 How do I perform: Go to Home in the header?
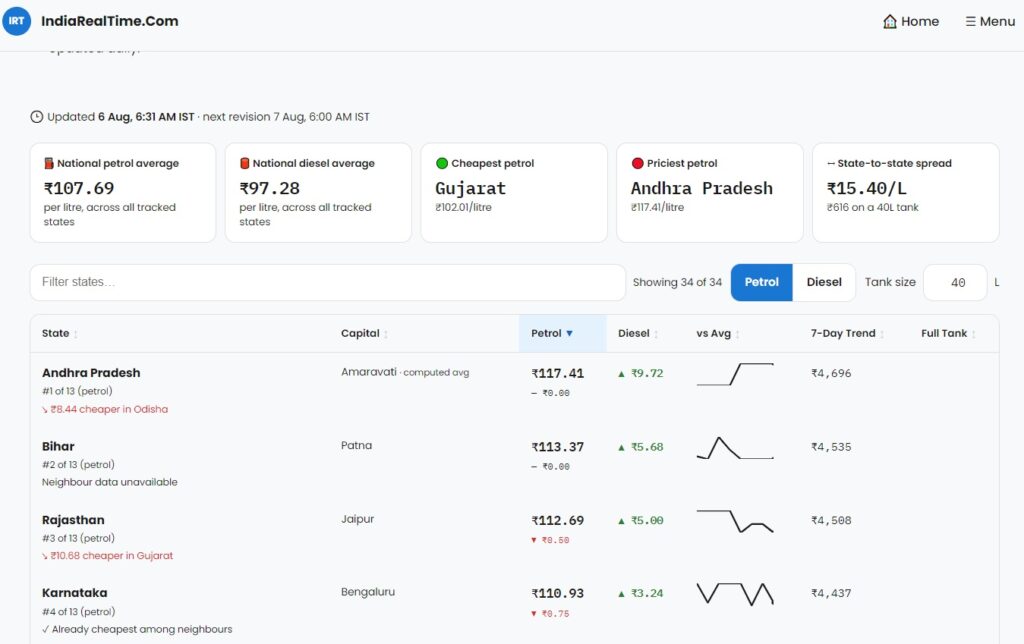click(911, 22)
